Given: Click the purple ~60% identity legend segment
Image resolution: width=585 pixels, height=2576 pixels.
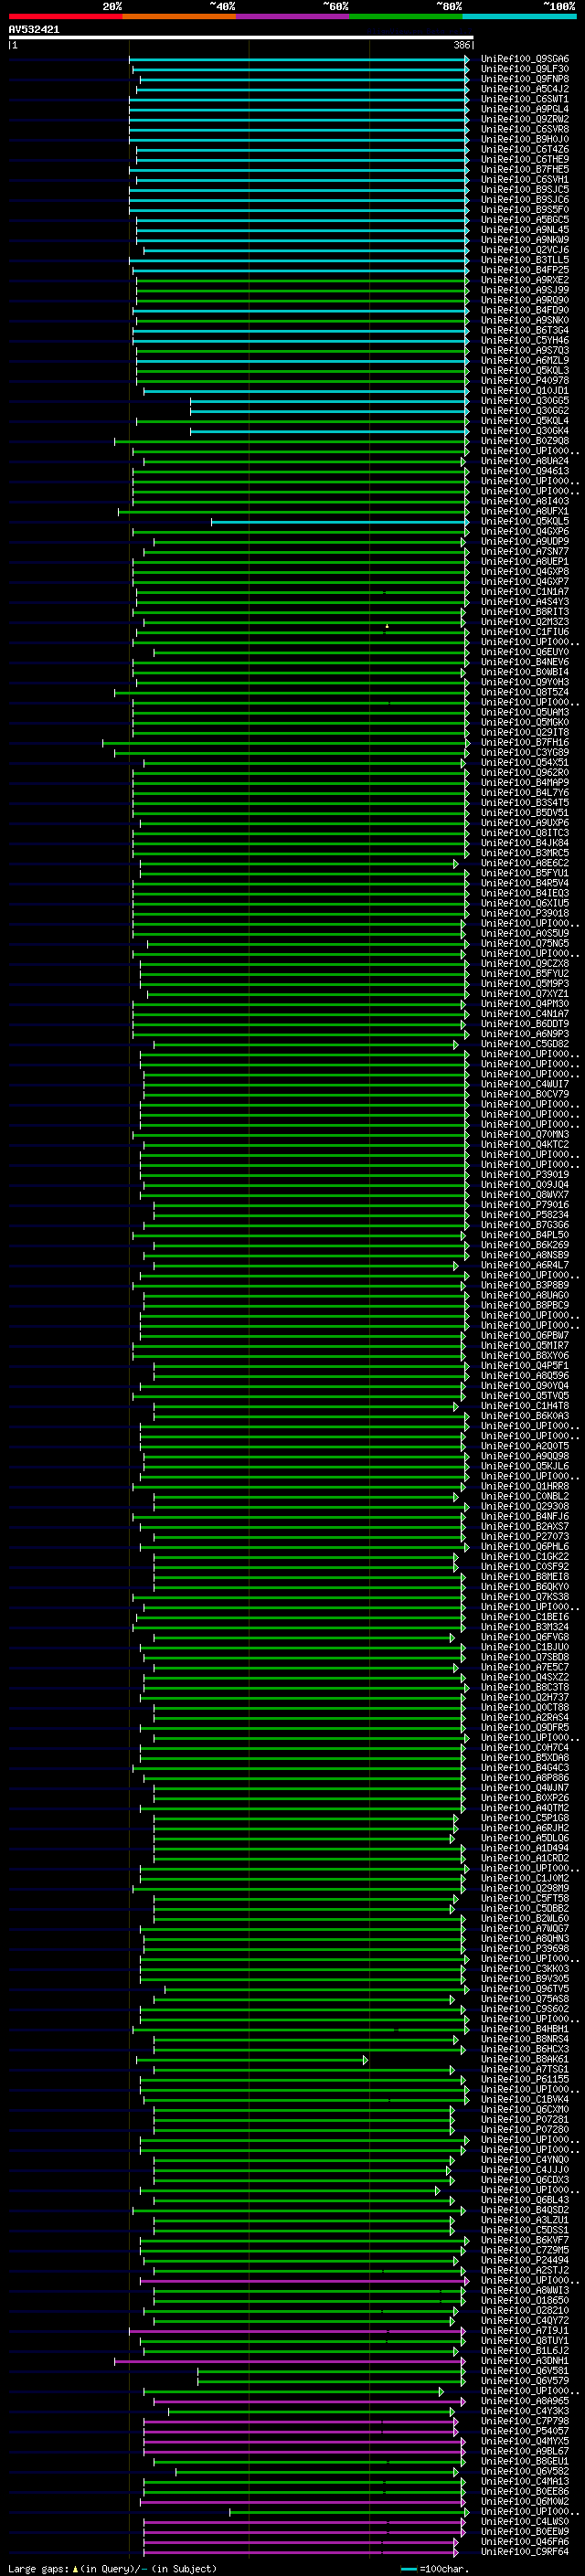Looking at the screenshot, I should coord(293,16).
